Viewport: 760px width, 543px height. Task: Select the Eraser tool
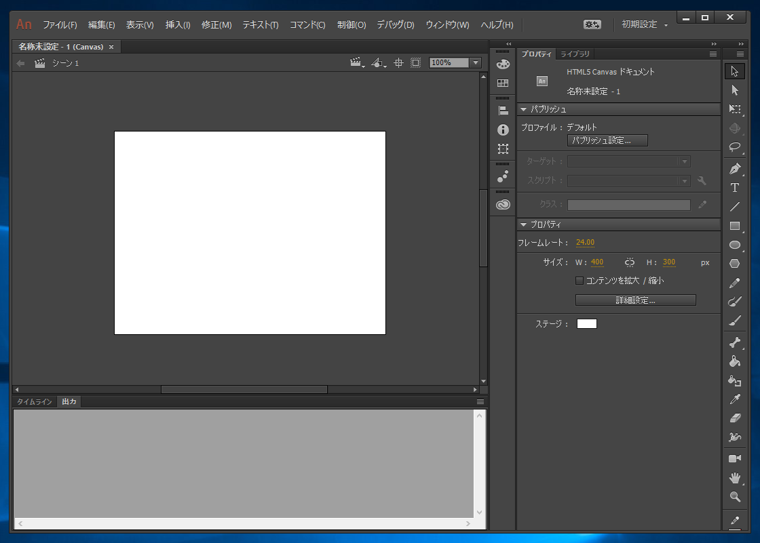(x=735, y=418)
